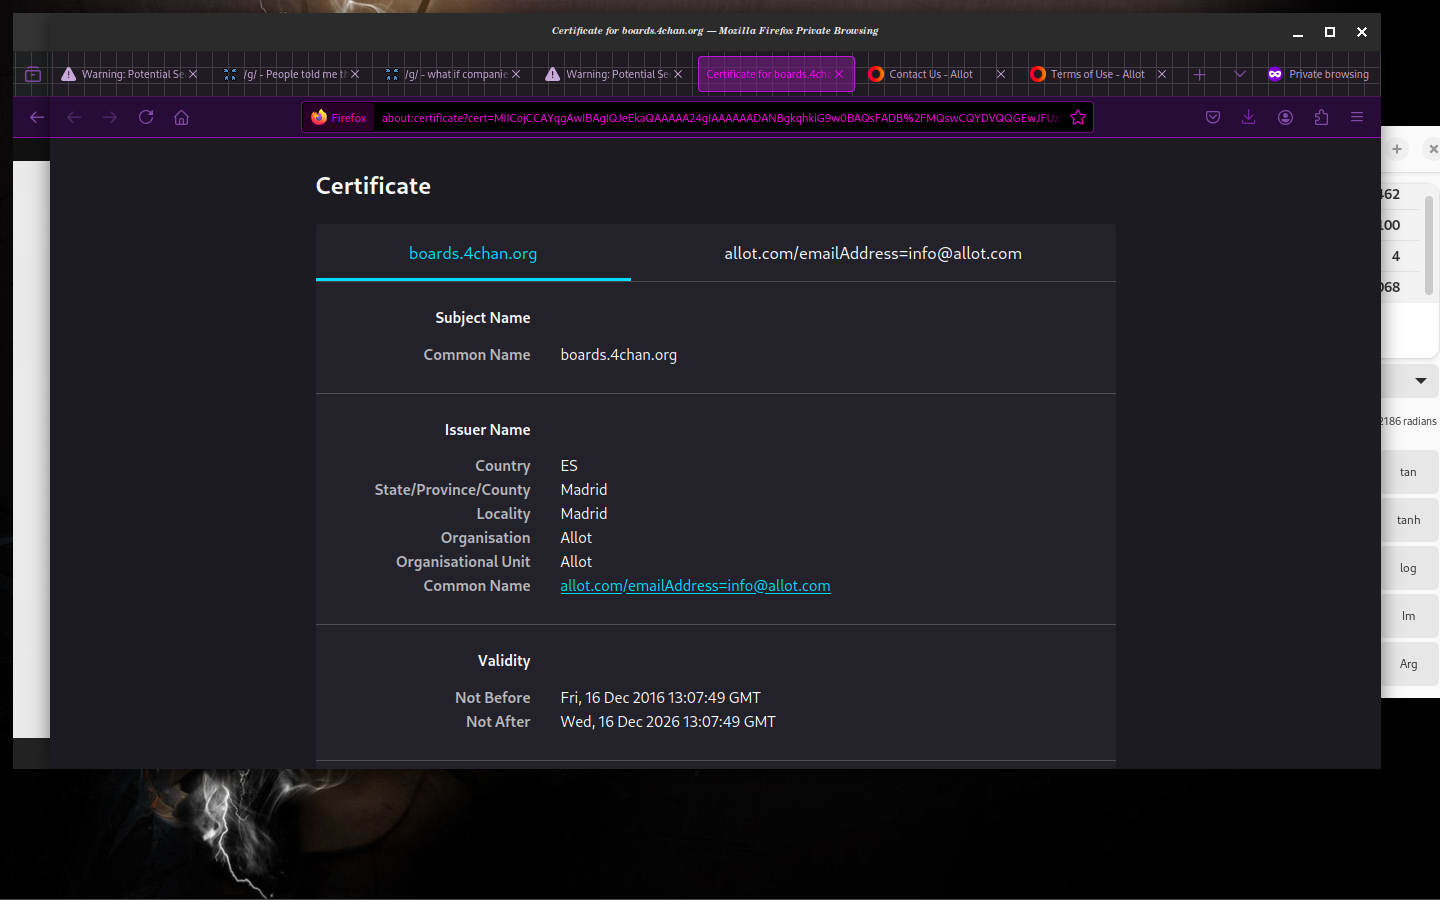Open the Save to Pocket icon
Screen dimensions: 1440x900
(x=1213, y=117)
